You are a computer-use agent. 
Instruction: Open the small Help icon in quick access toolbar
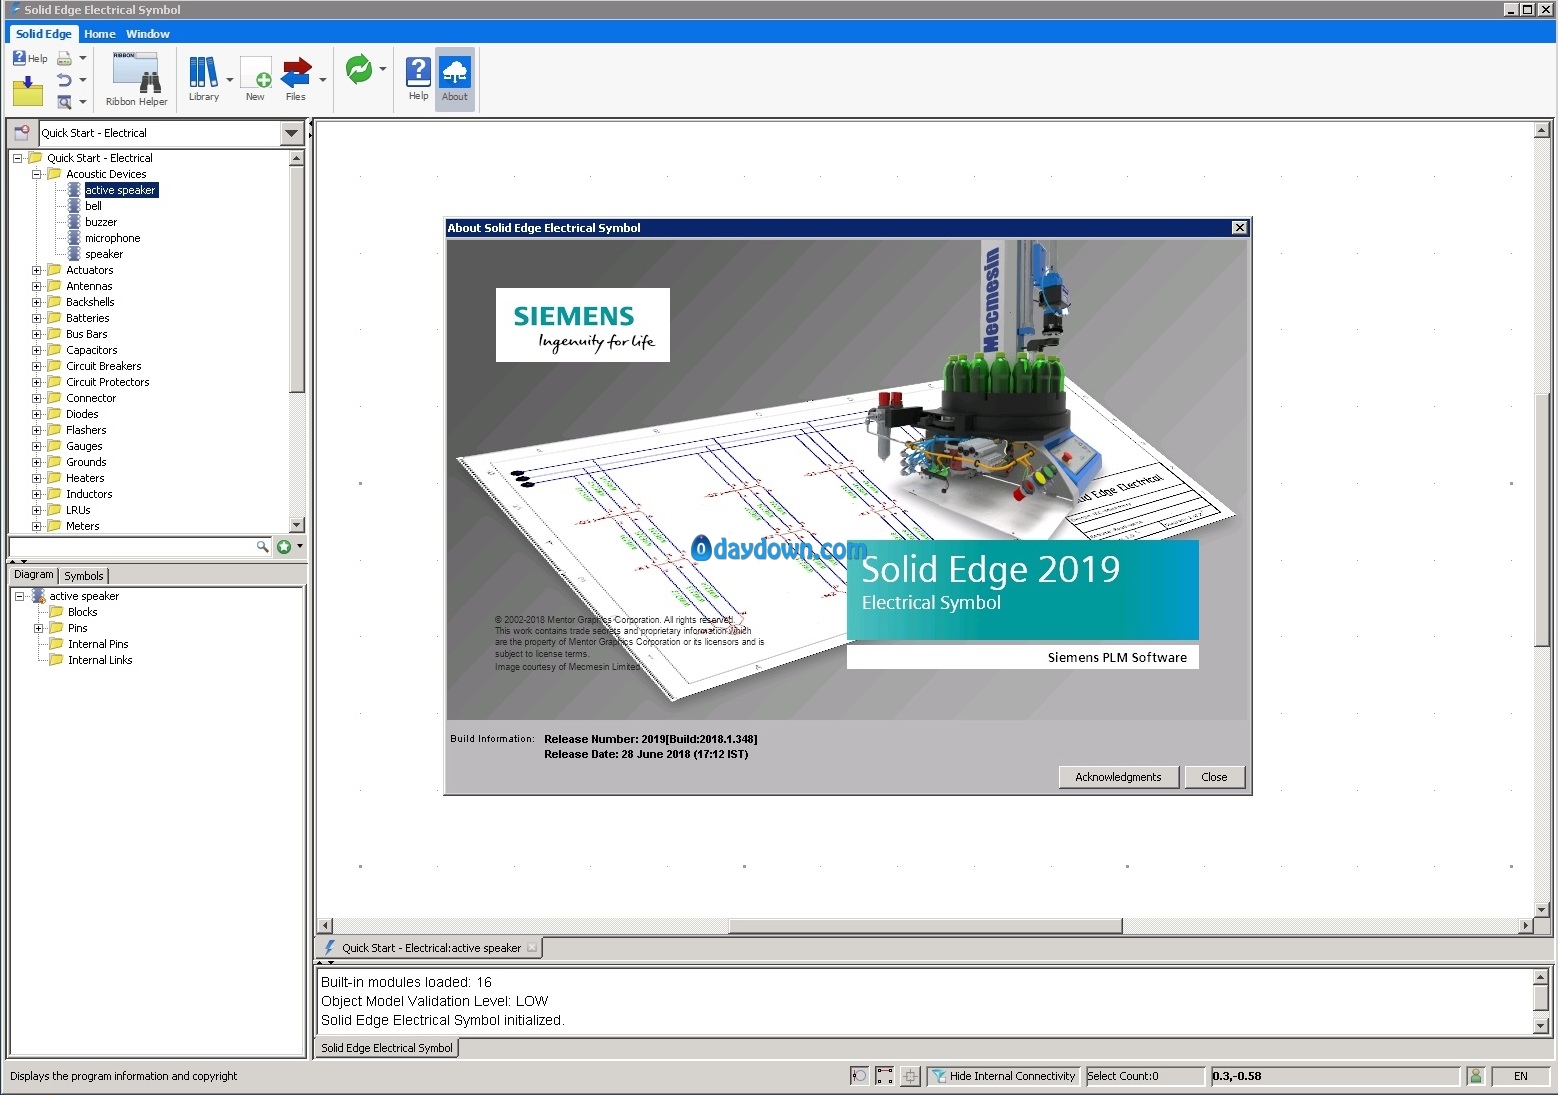coord(29,58)
